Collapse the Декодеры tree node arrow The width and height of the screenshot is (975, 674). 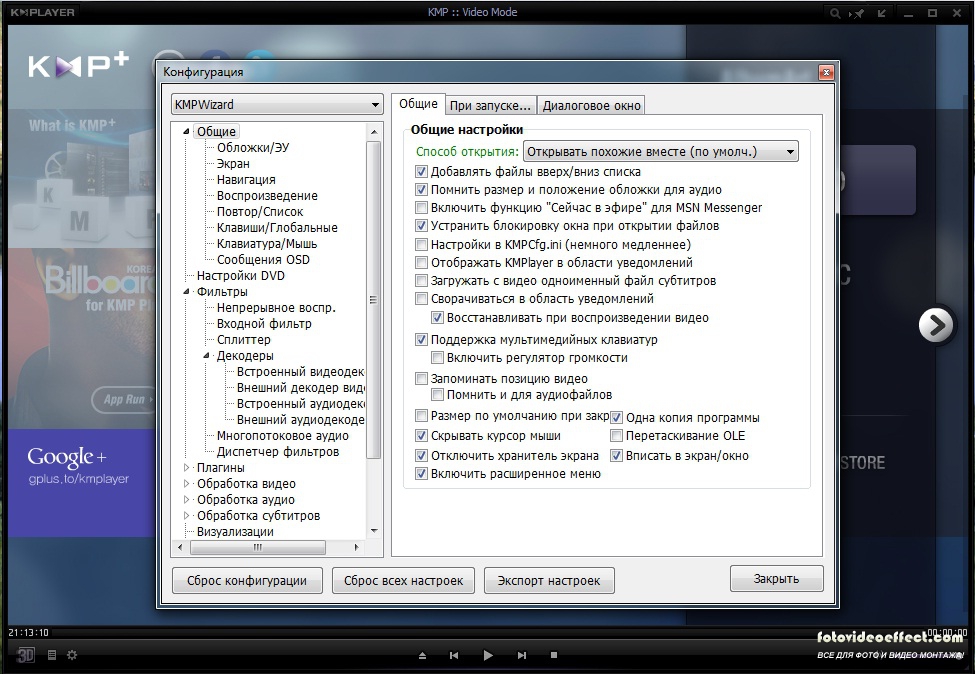point(206,356)
